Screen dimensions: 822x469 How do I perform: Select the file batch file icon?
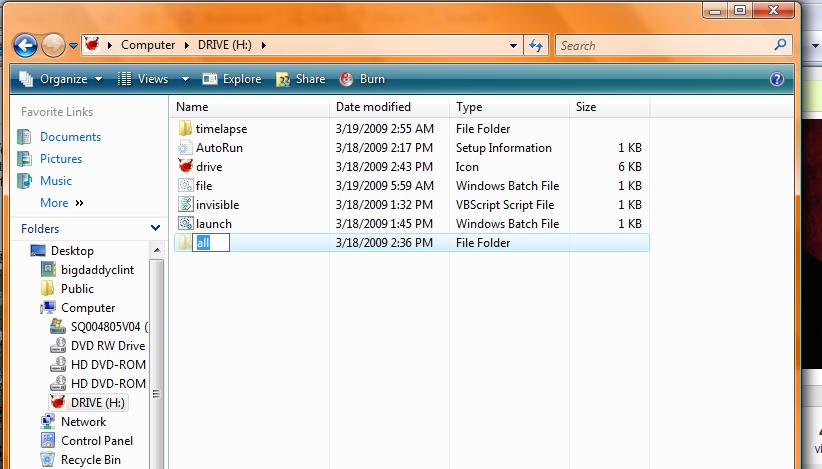(x=185, y=186)
